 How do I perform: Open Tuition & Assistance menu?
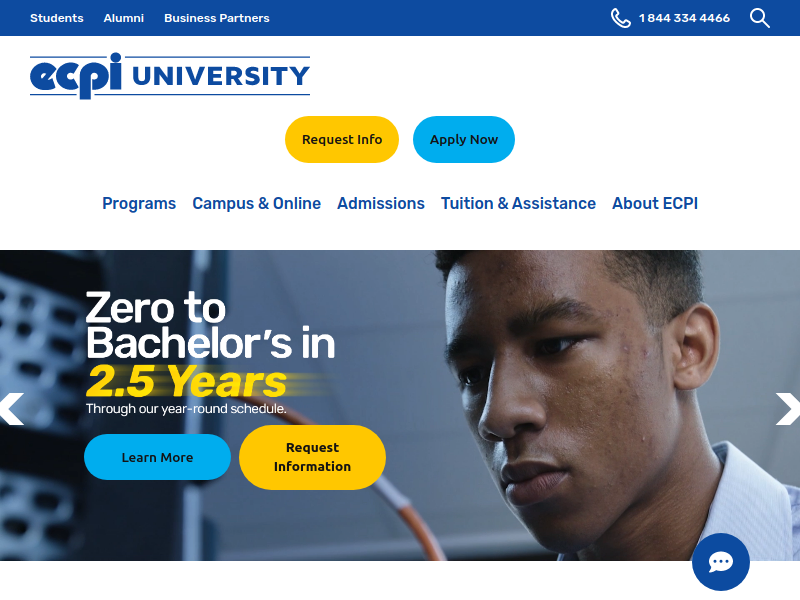tap(518, 203)
